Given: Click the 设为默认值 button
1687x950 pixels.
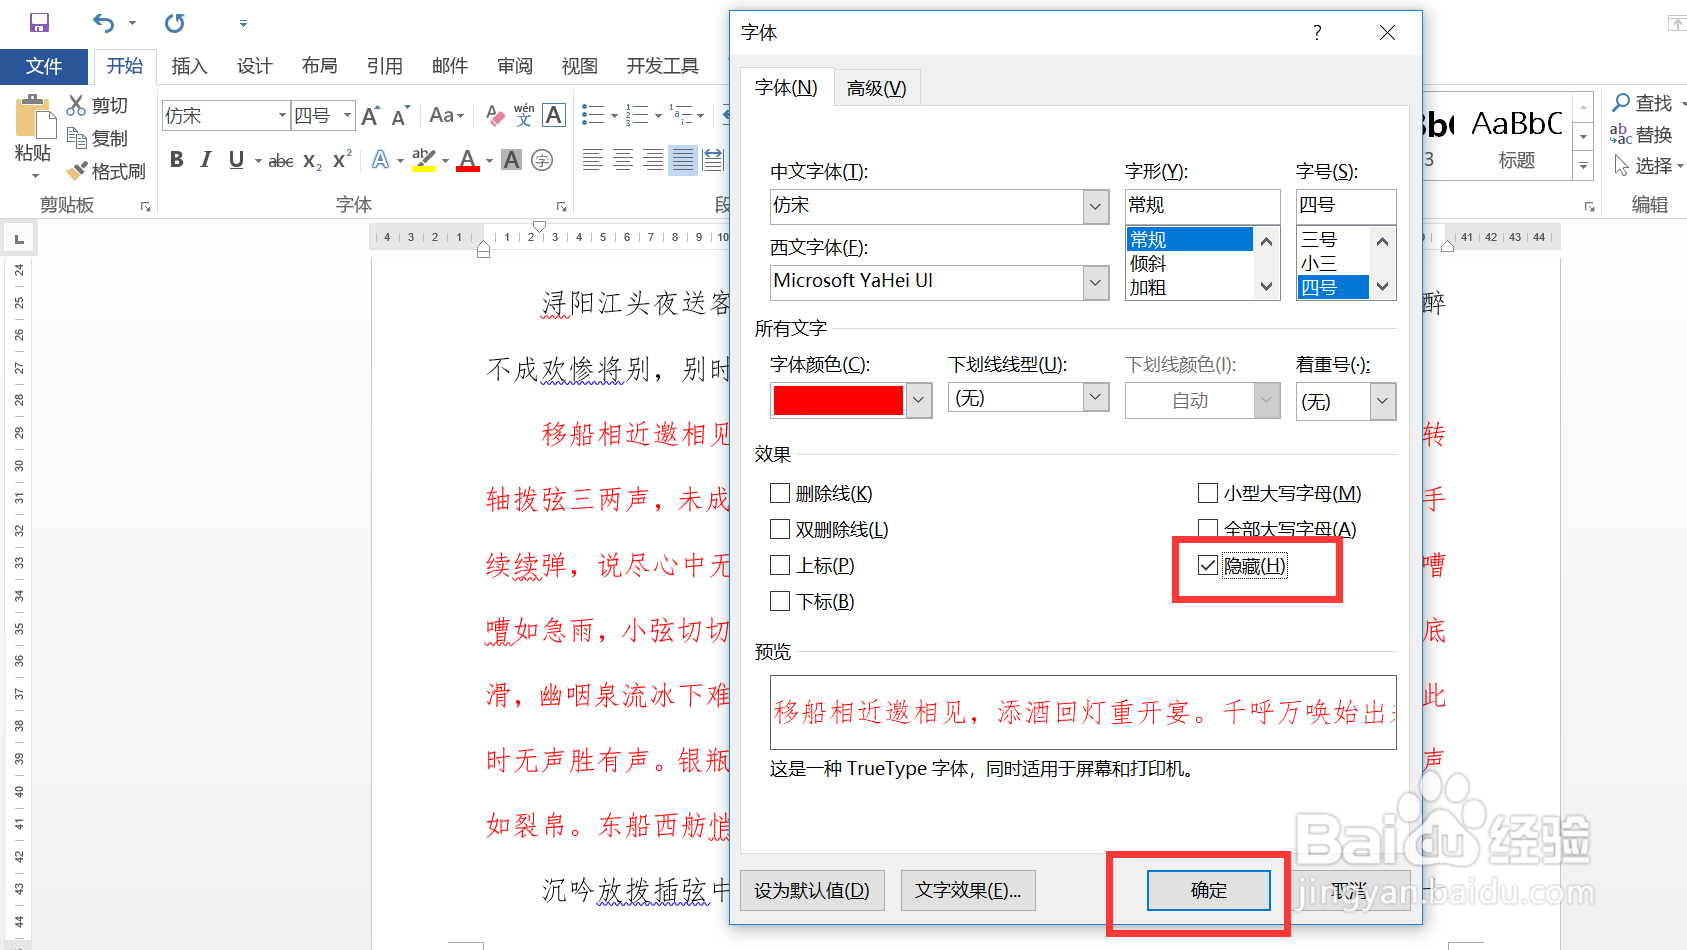Looking at the screenshot, I should click(x=812, y=890).
